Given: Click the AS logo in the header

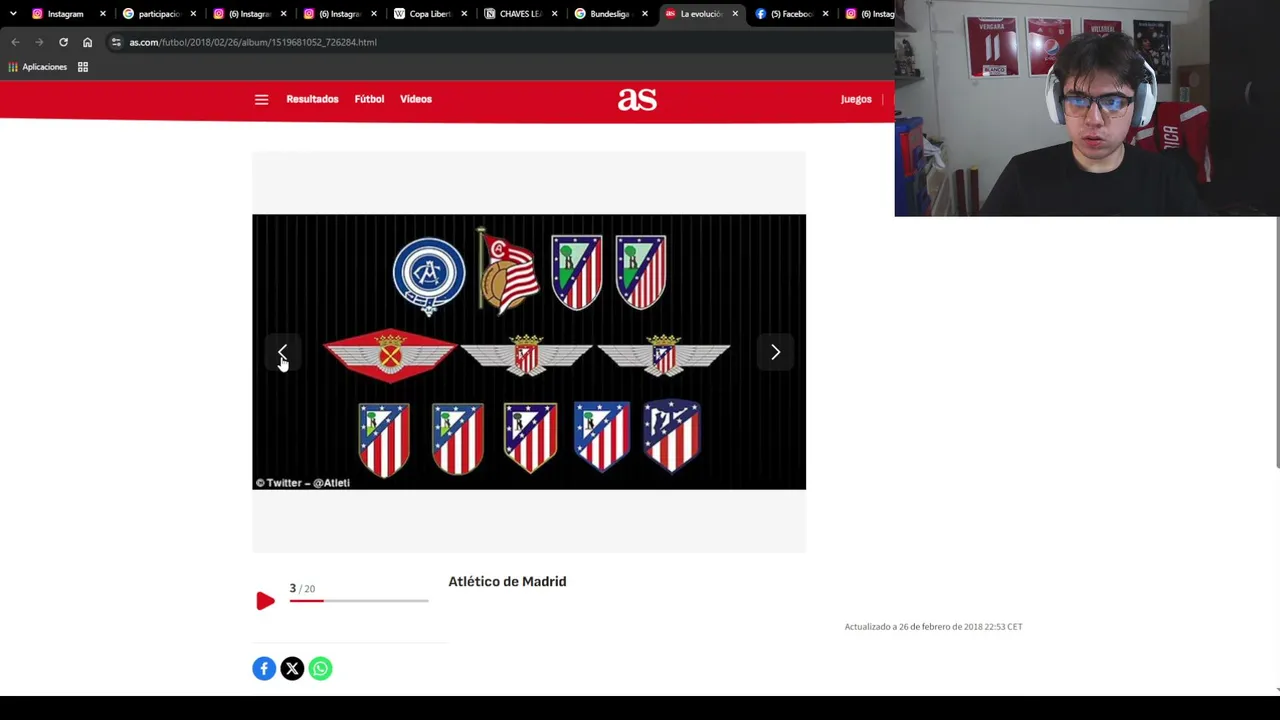Looking at the screenshot, I should 637,99.
